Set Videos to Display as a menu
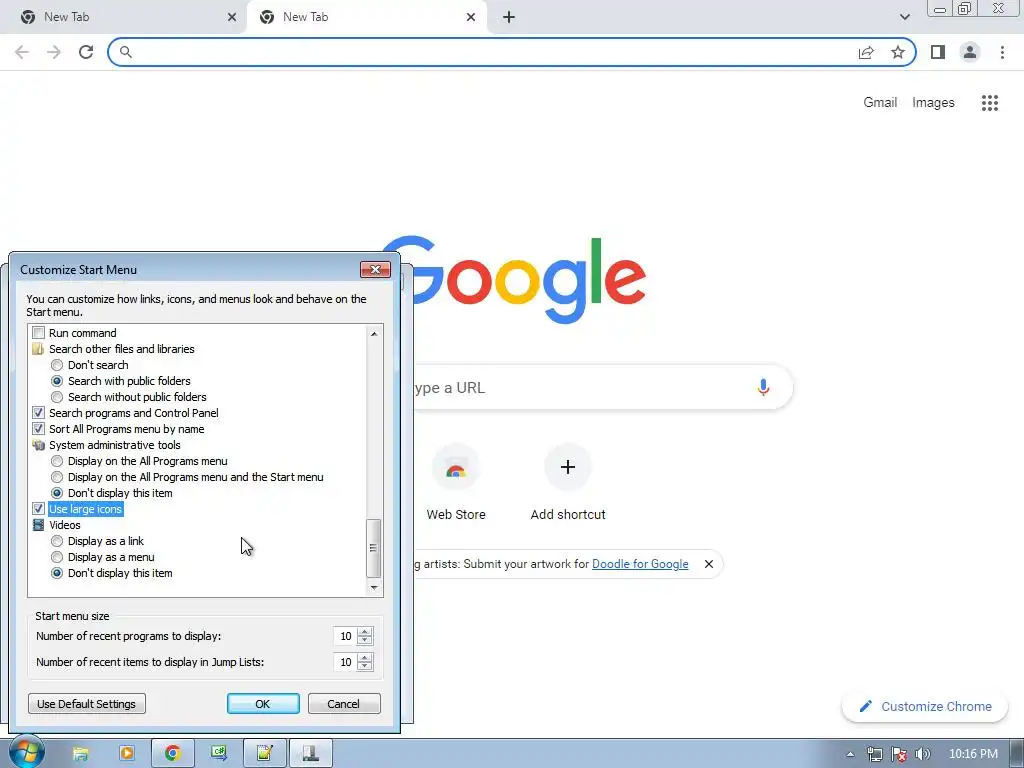 [x=57, y=556]
